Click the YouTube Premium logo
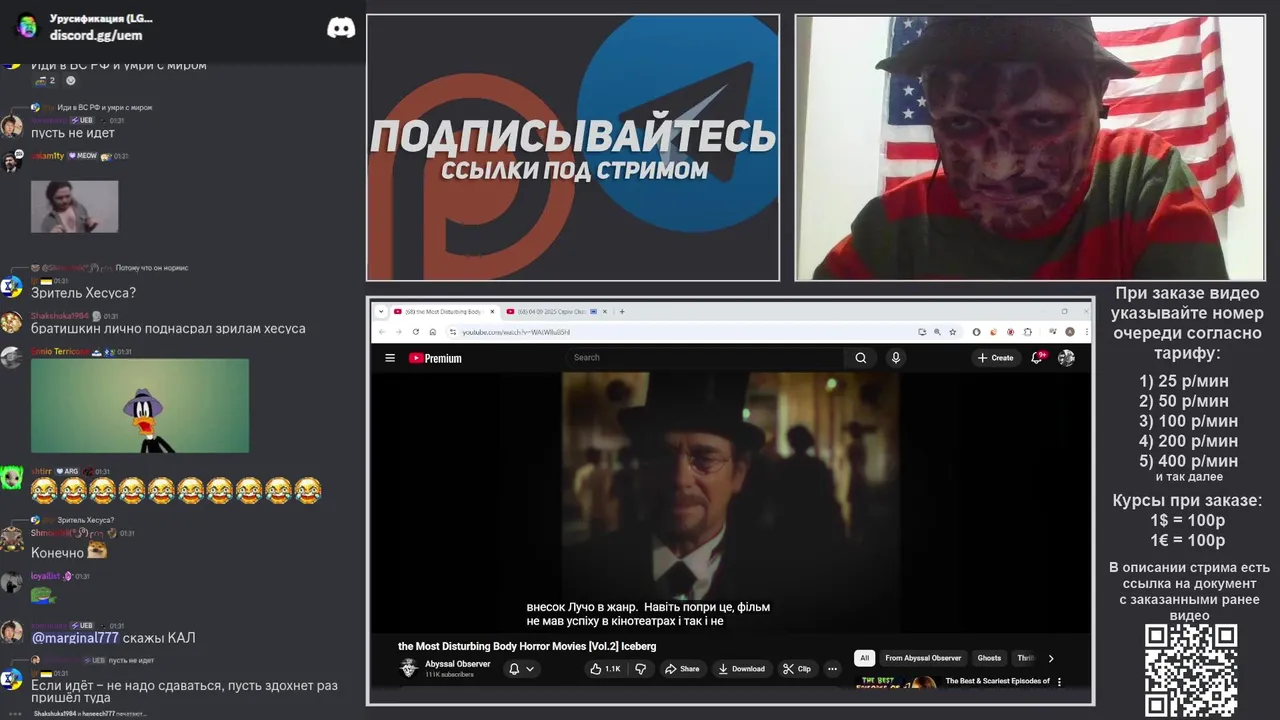 pyautogui.click(x=435, y=358)
